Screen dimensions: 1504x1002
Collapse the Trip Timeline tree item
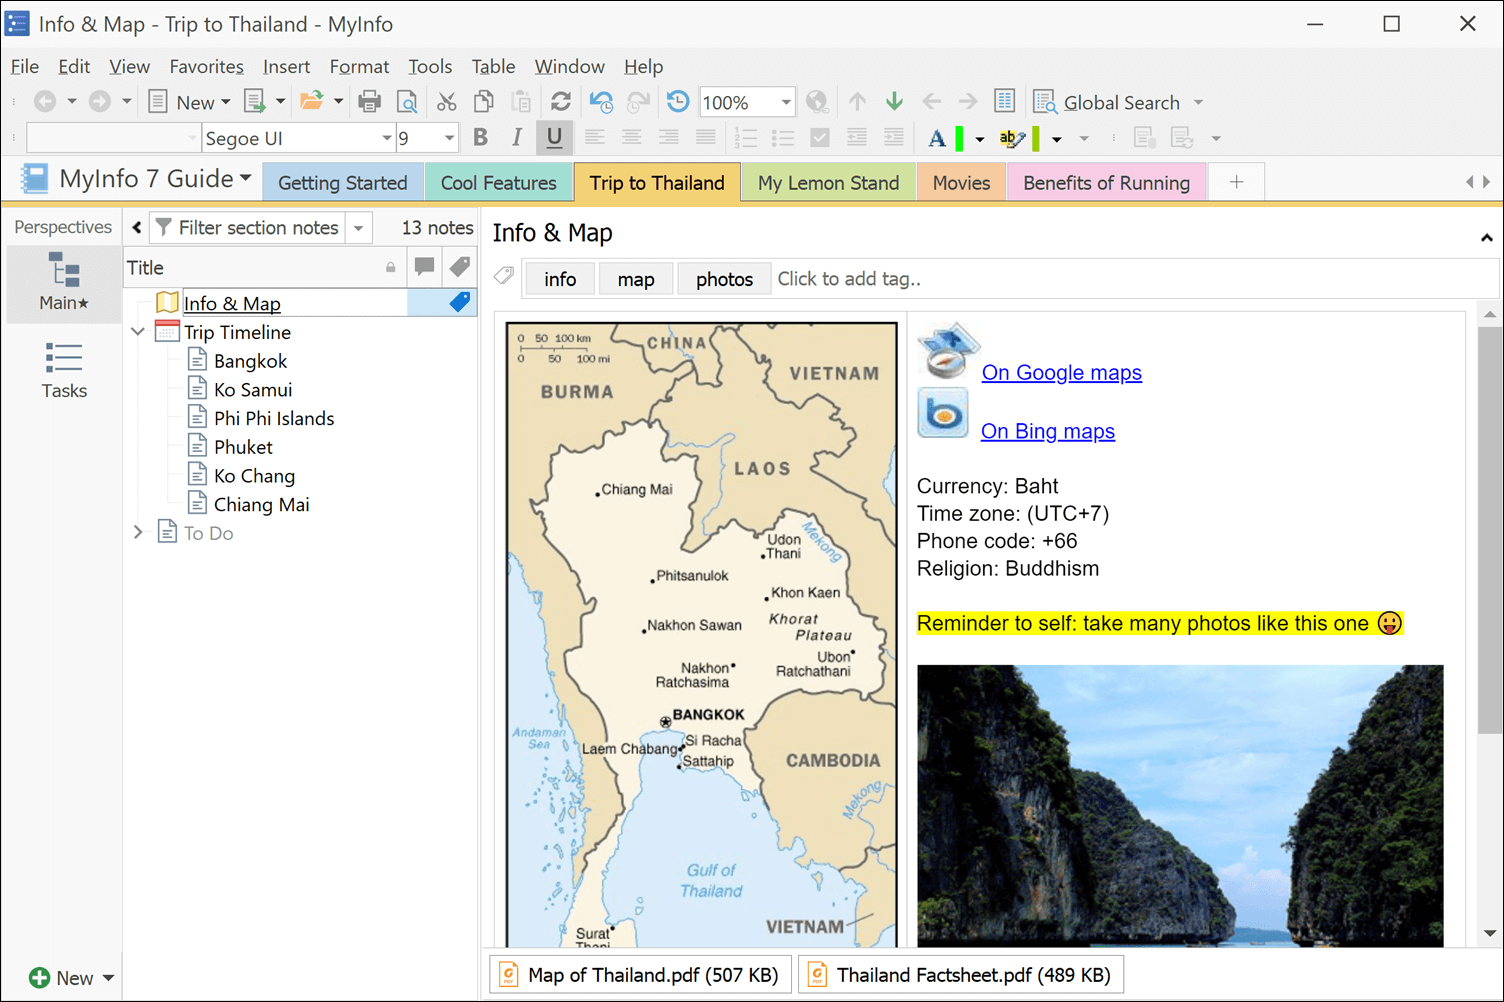pos(137,331)
